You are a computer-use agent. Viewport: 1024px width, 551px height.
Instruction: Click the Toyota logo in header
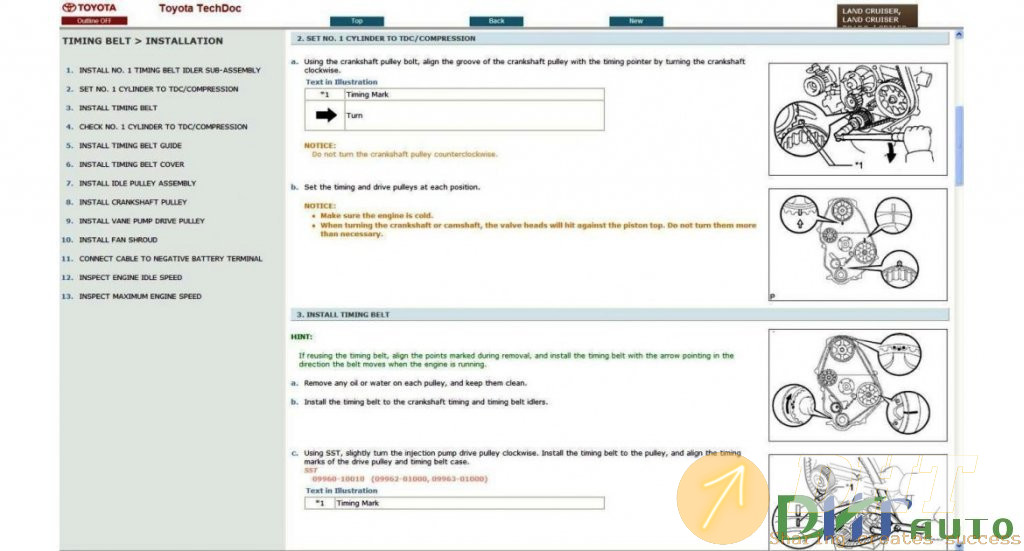88,7
